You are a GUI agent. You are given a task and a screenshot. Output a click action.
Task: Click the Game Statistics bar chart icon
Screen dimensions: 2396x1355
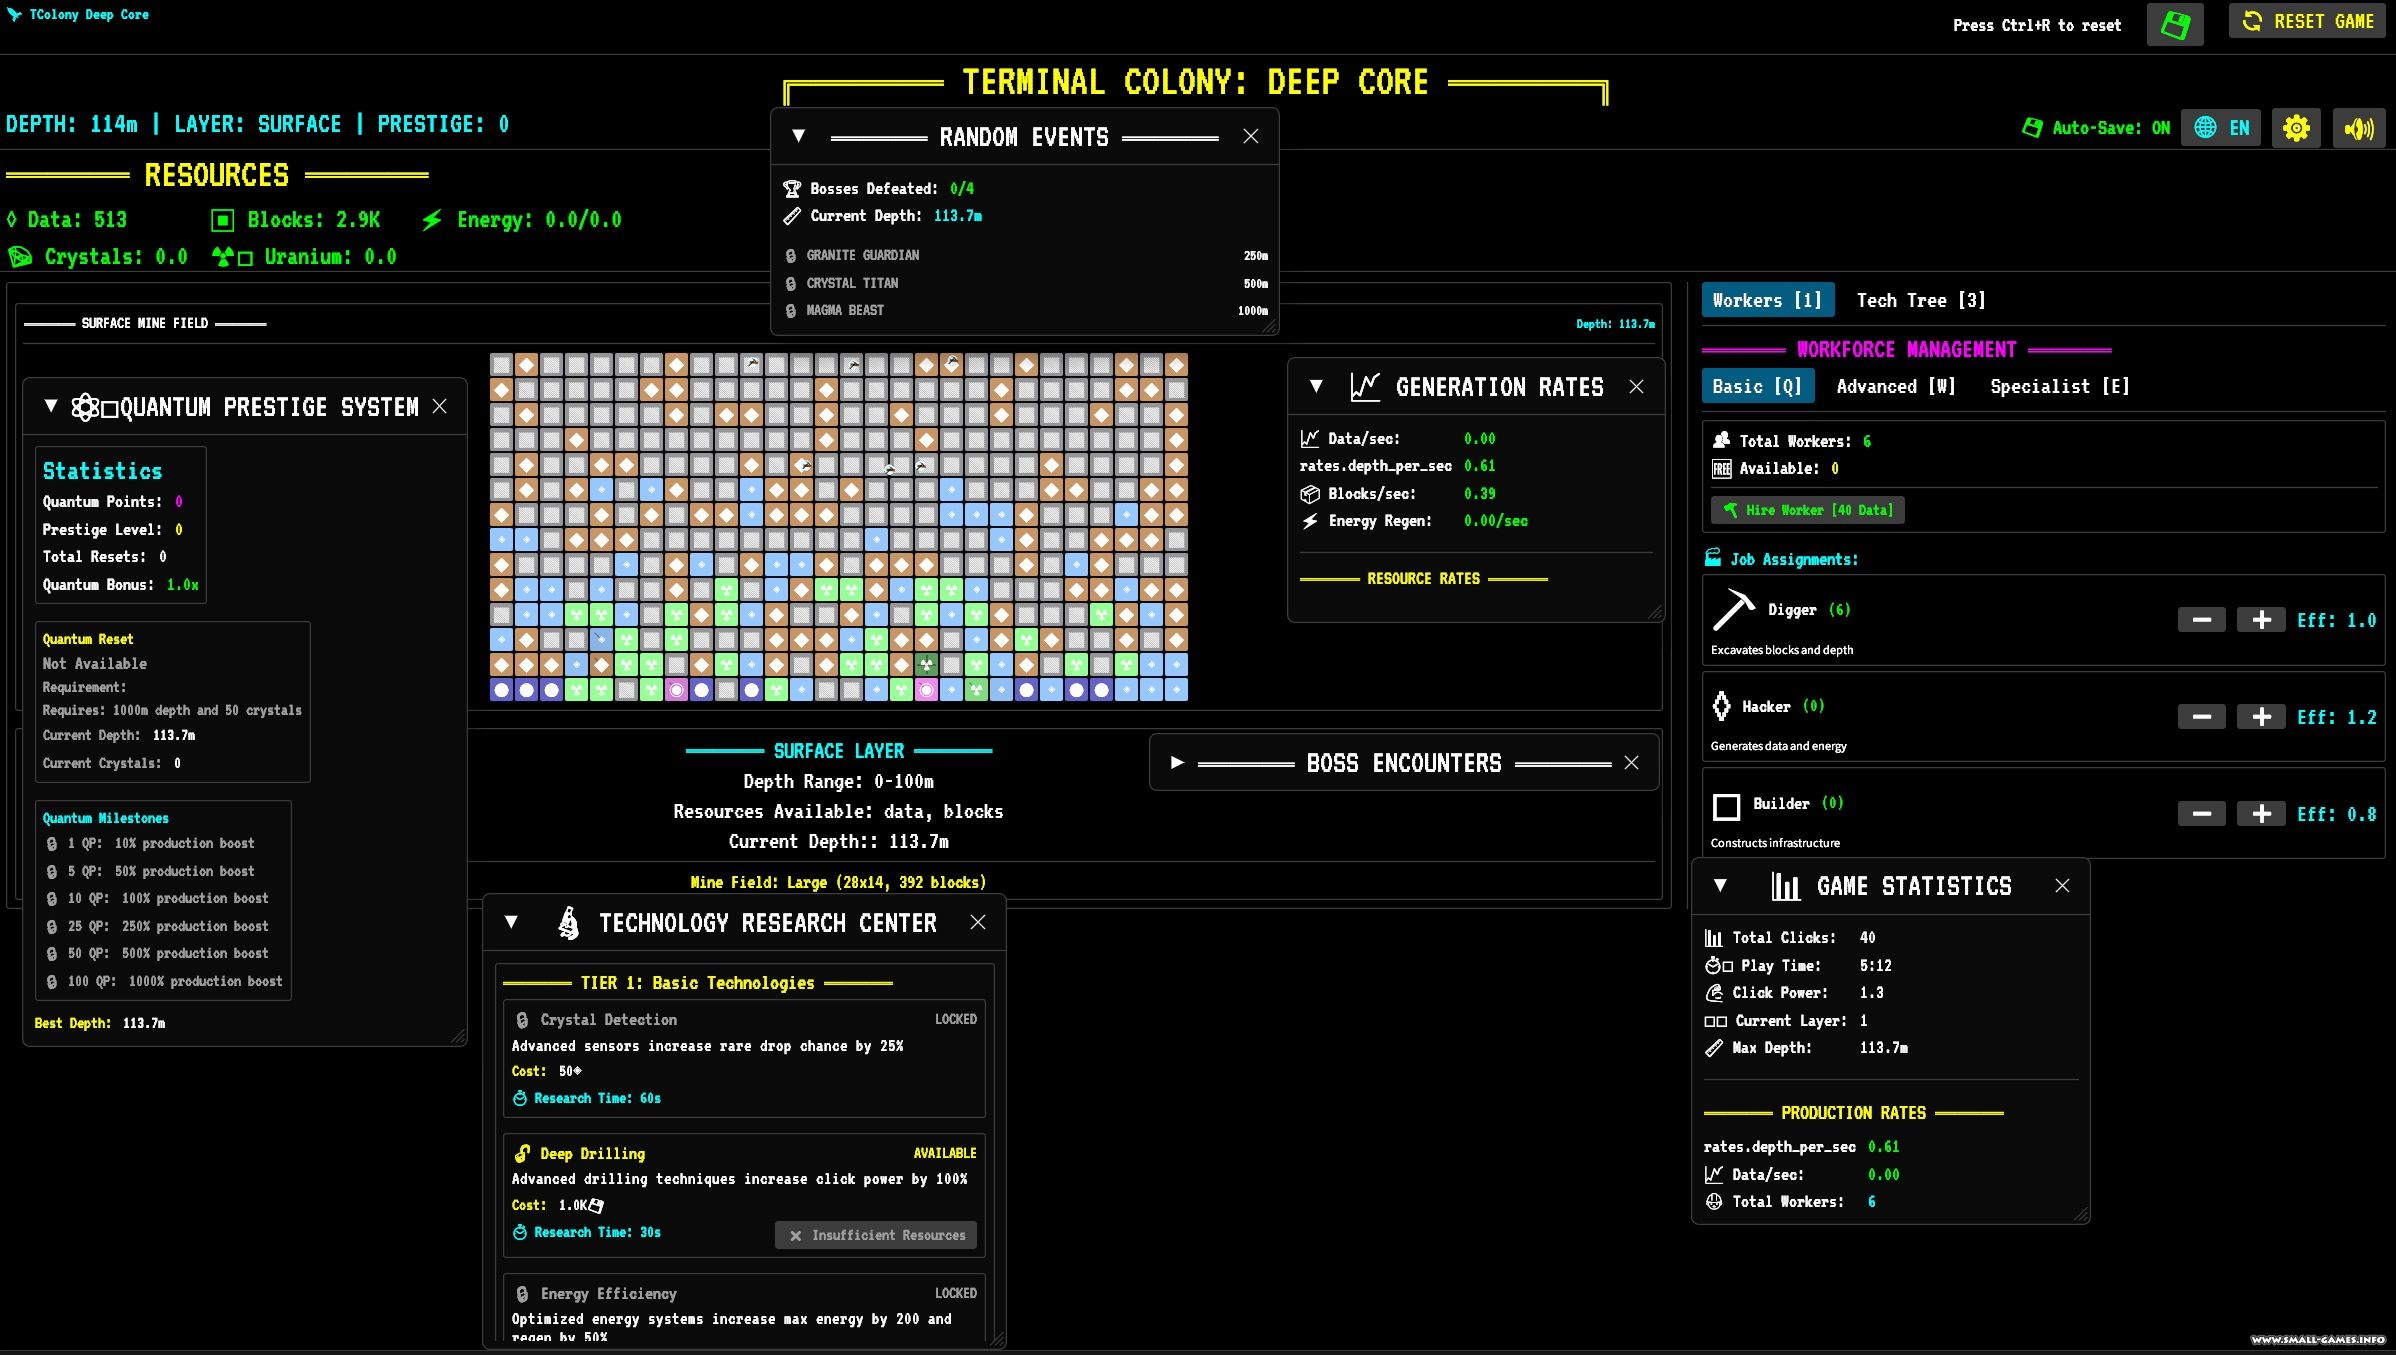1785,886
